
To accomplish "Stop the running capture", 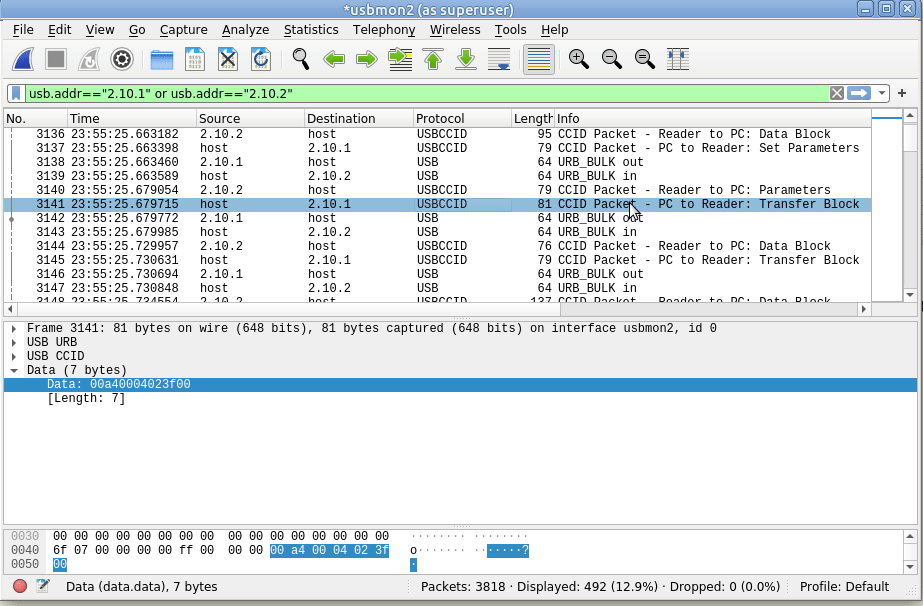I will 56,59.
